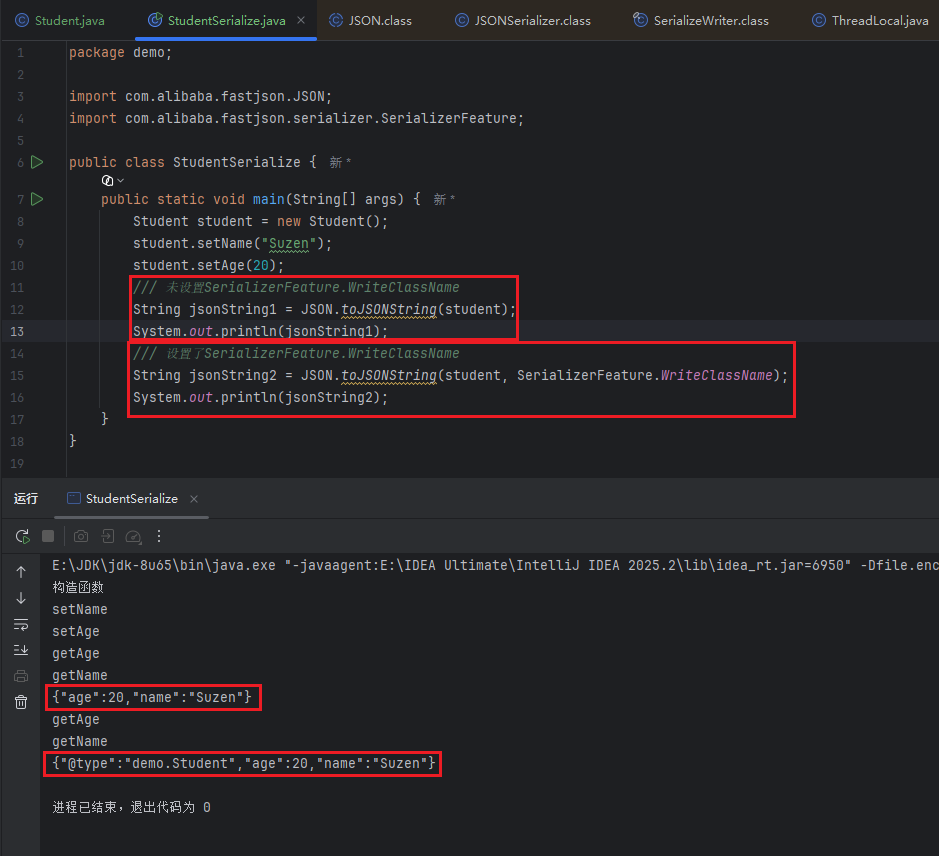Click the Student.java file type icon
939x856 pixels.
(22, 20)
